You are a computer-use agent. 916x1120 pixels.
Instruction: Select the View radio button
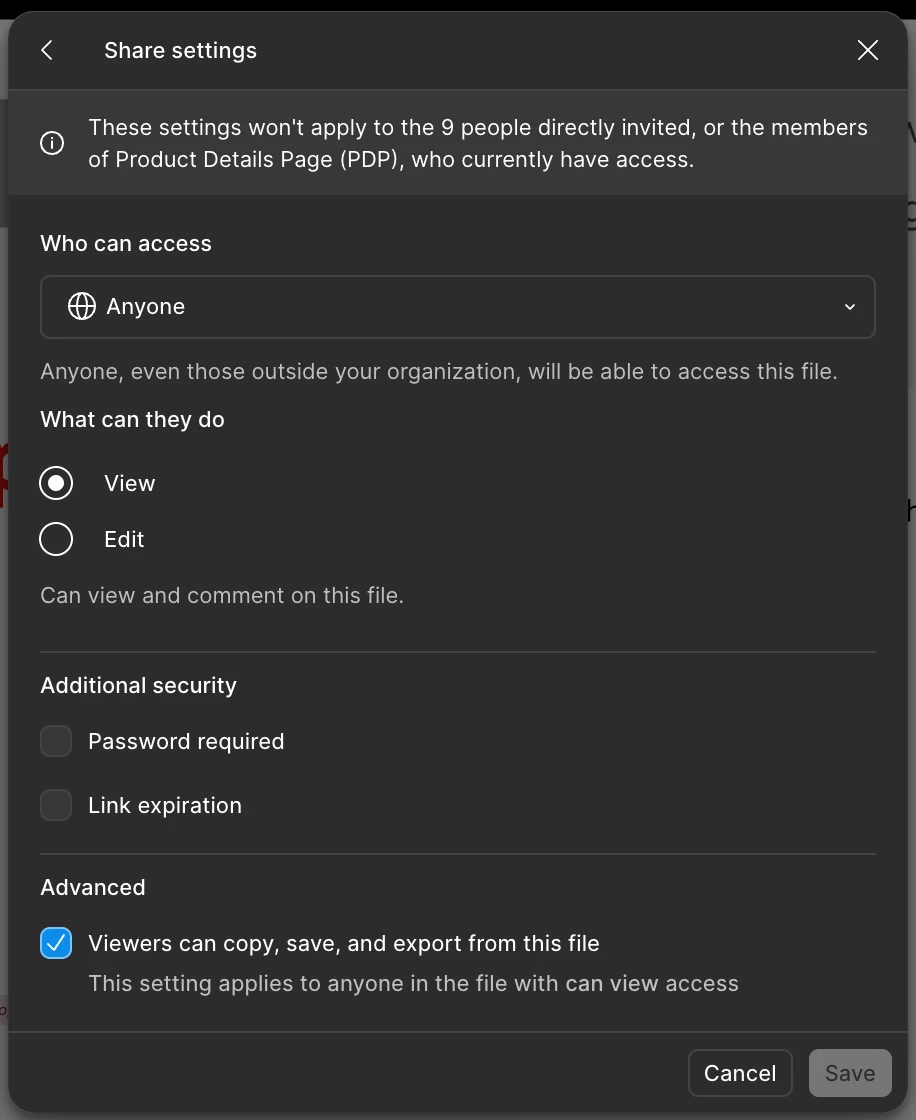point(56,484)
